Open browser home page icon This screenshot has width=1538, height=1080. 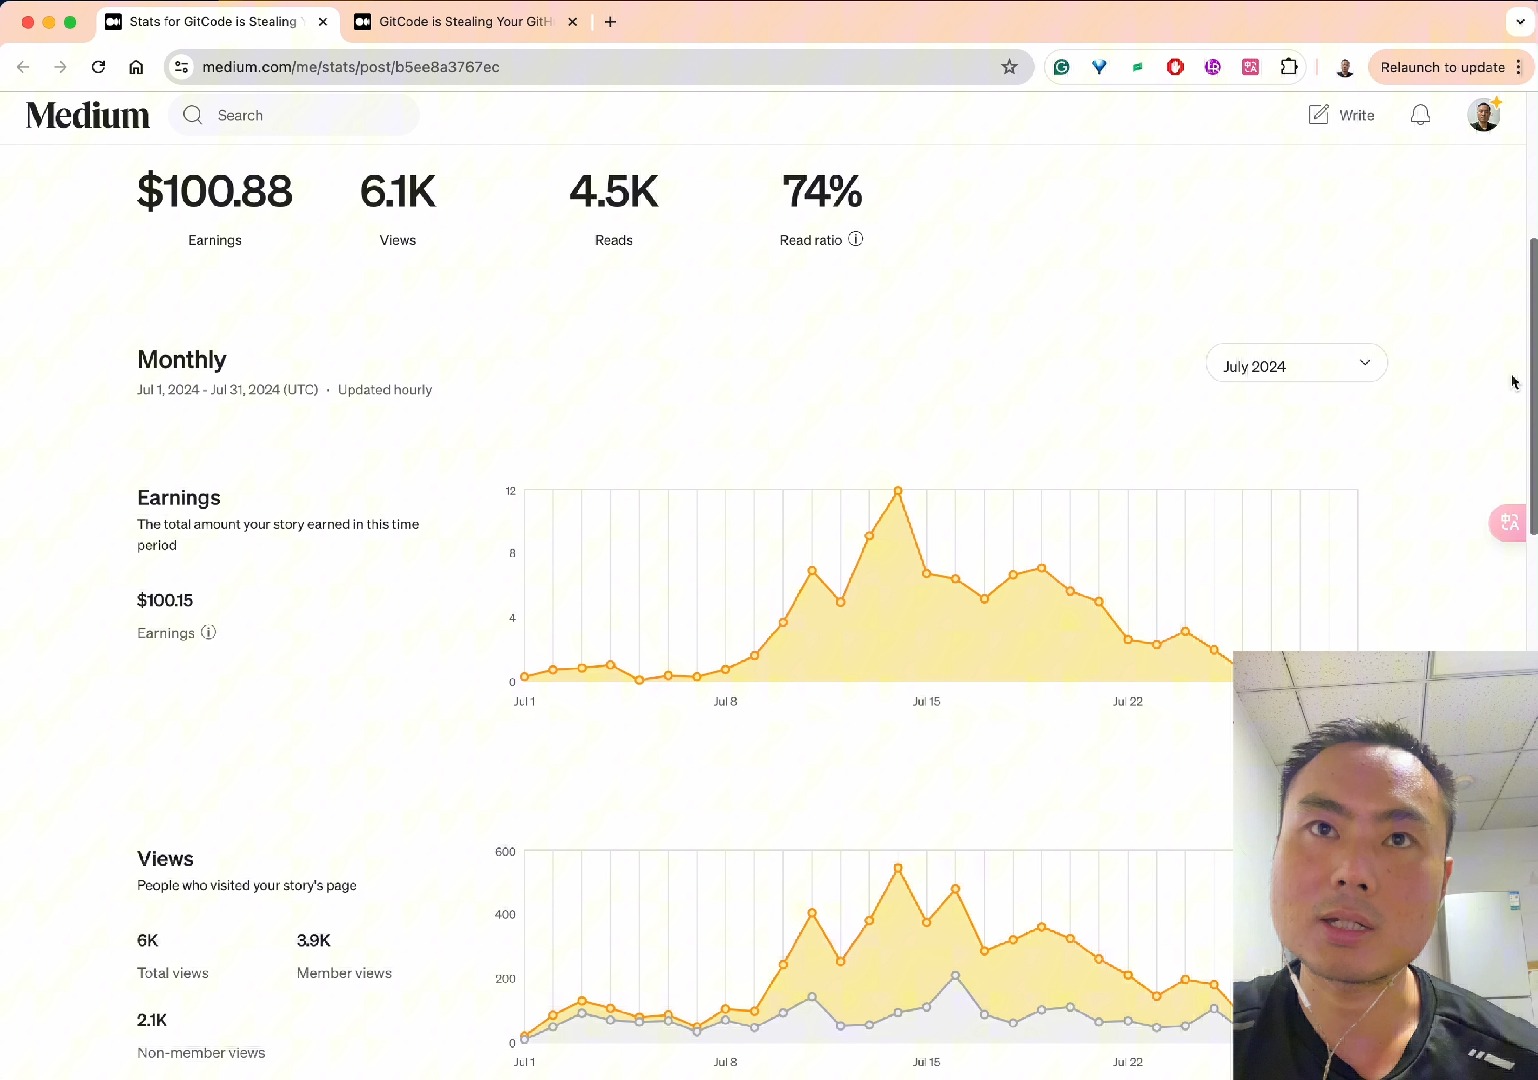coord(136,67)
